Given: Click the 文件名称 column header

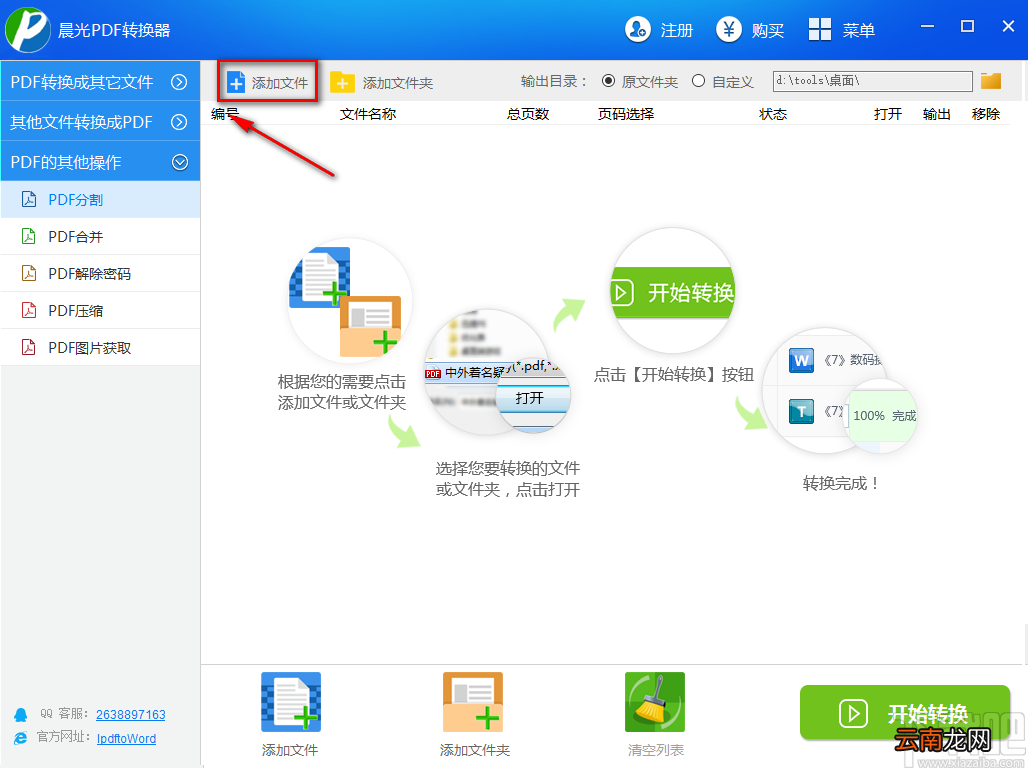Looking at the screenshot, I should coord(368,114).
